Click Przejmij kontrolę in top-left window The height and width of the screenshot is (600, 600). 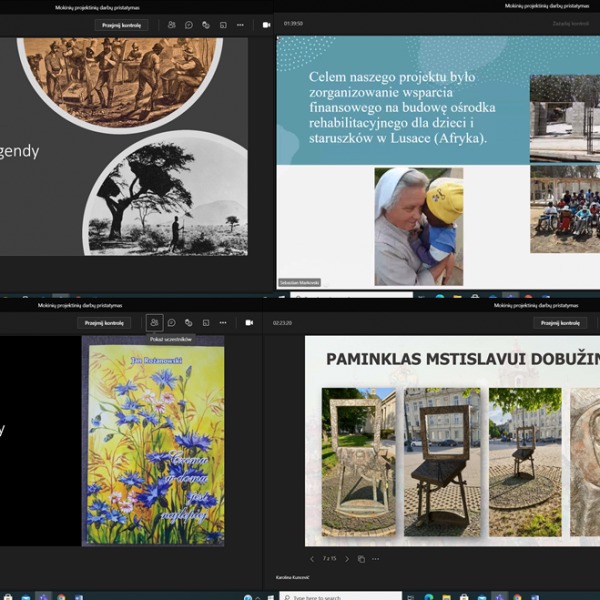pyautogui.click(x=121, y=25)
